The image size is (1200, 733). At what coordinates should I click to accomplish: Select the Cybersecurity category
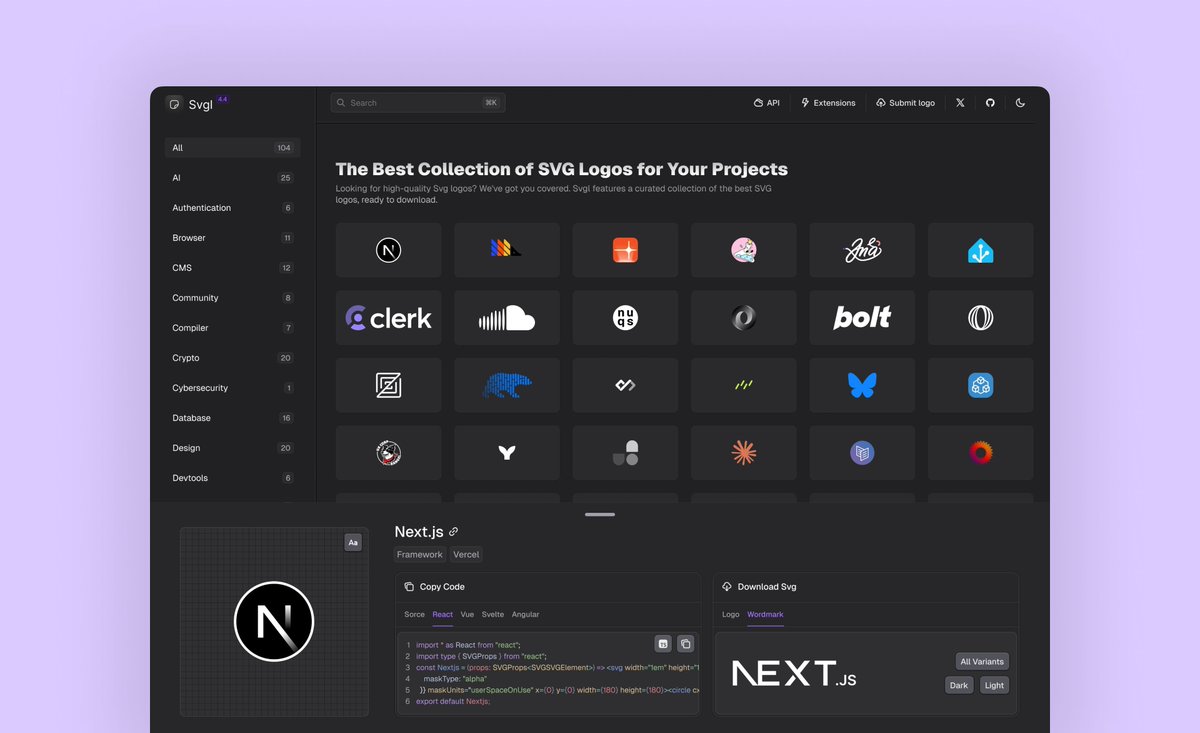[x=232, y=388]
